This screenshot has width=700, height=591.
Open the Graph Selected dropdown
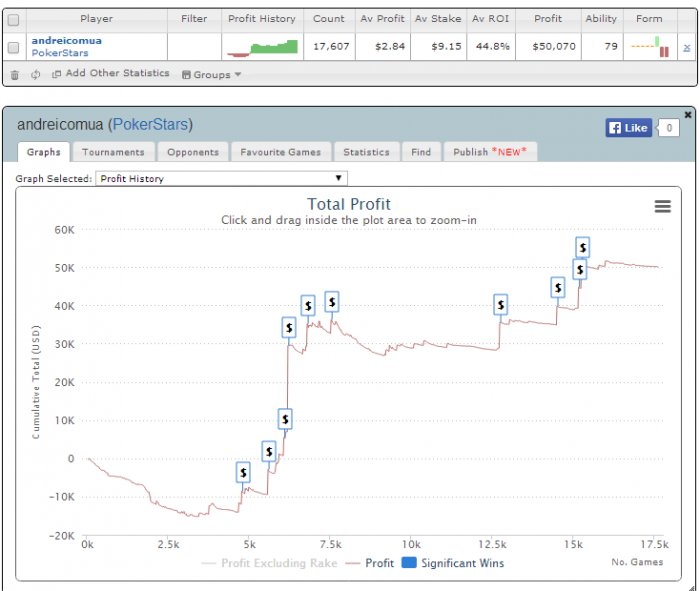coord(220,179)
